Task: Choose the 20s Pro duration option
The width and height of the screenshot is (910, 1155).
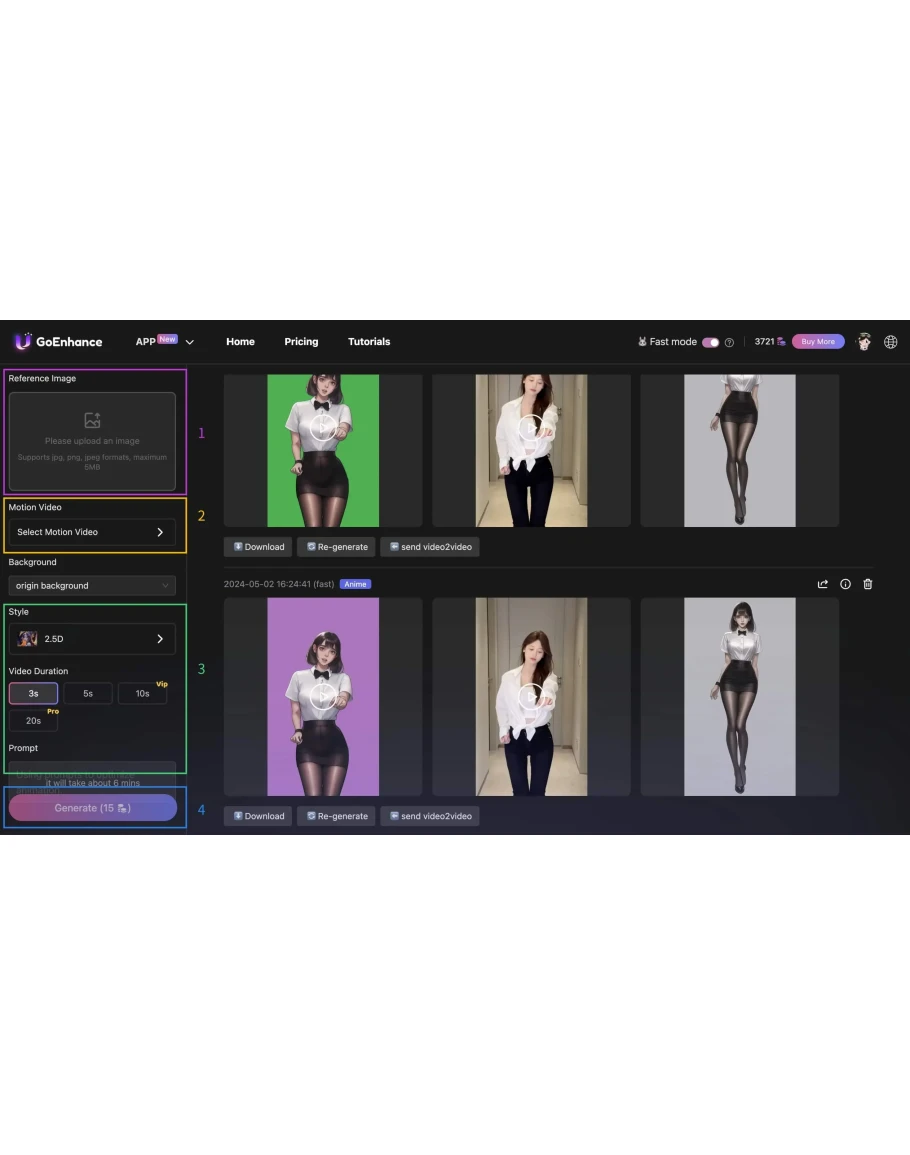Action: pyautogui.click(x=33, y=720)
